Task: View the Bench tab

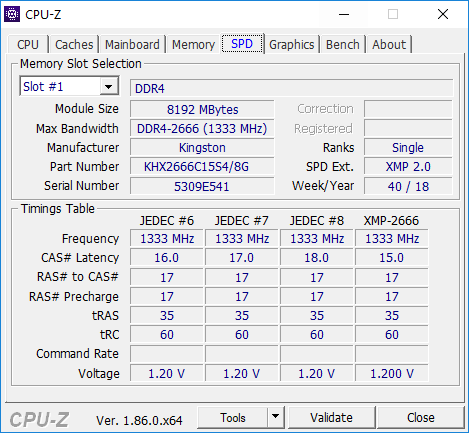Action: (343, 44)
